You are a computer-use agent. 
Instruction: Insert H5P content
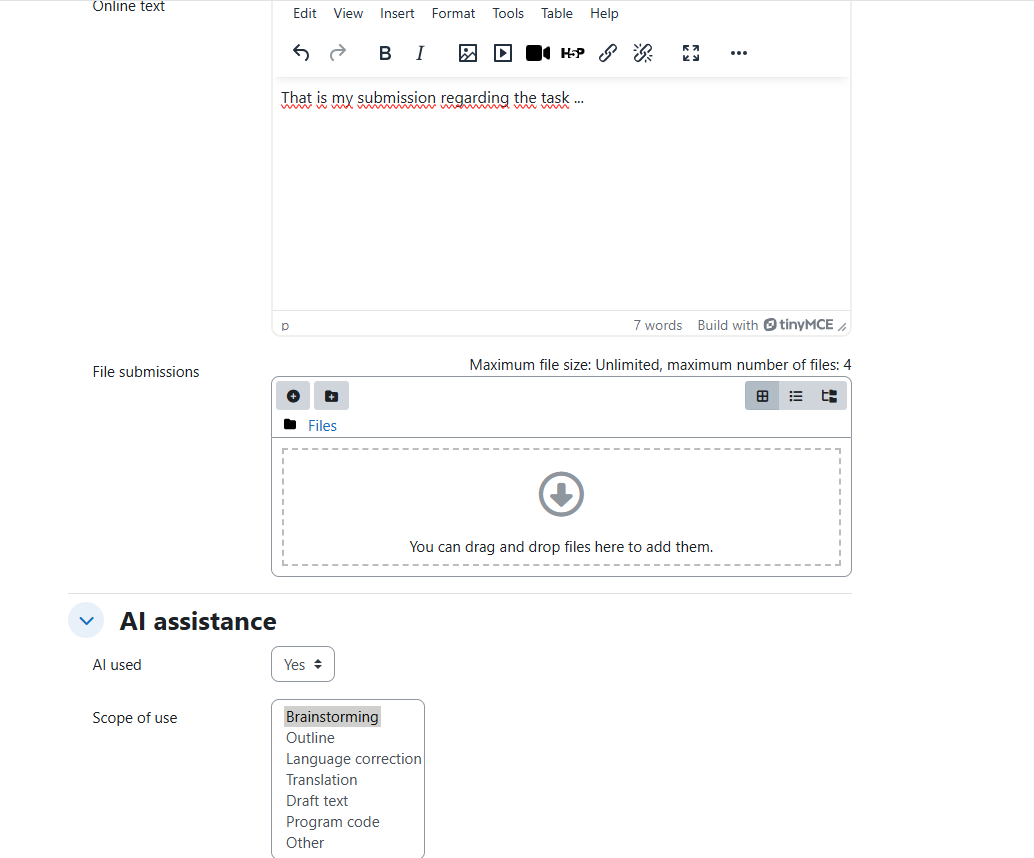tap(572, 53)
